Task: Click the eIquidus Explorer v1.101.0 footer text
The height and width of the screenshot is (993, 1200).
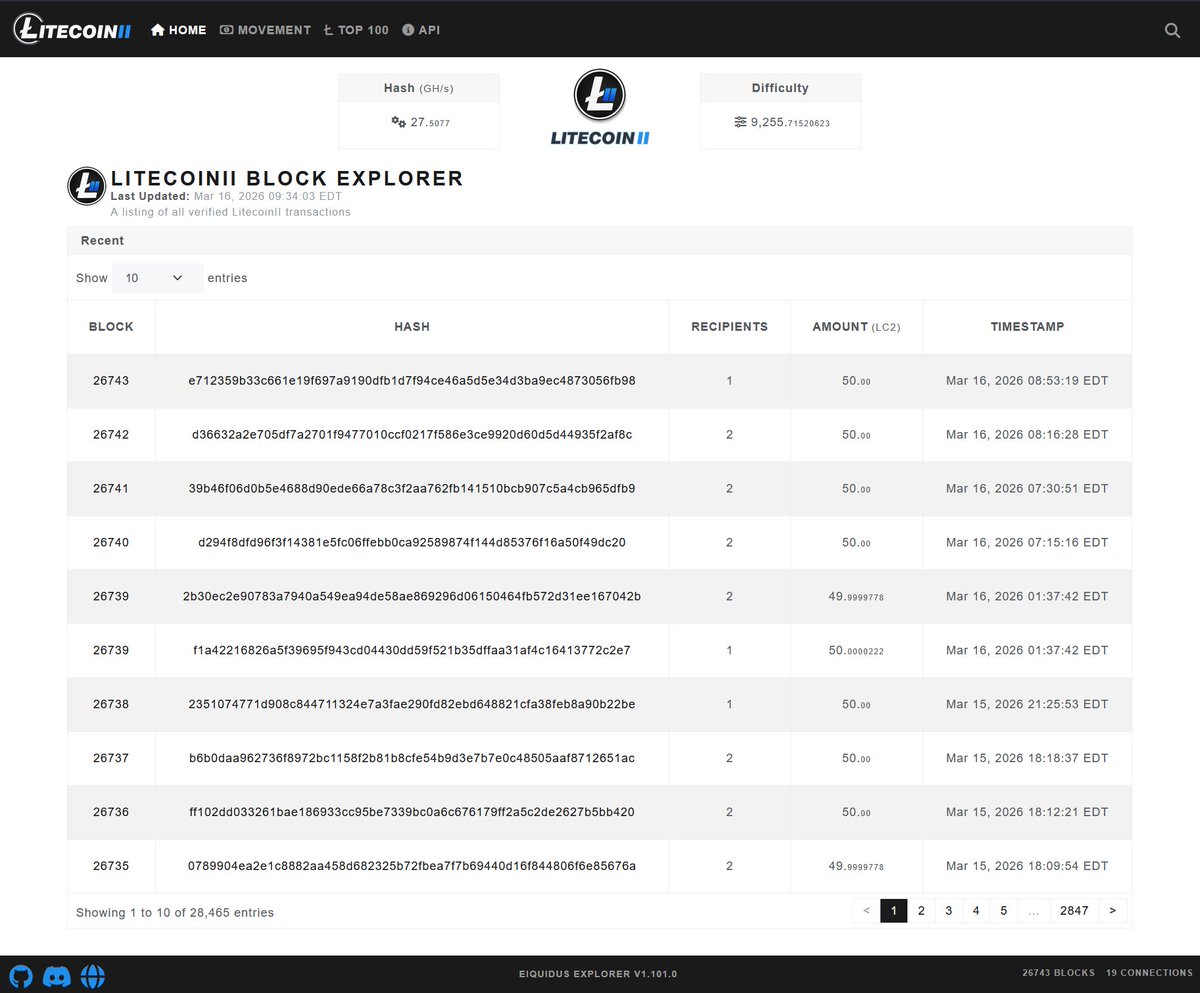Action: tap(598, 974)
